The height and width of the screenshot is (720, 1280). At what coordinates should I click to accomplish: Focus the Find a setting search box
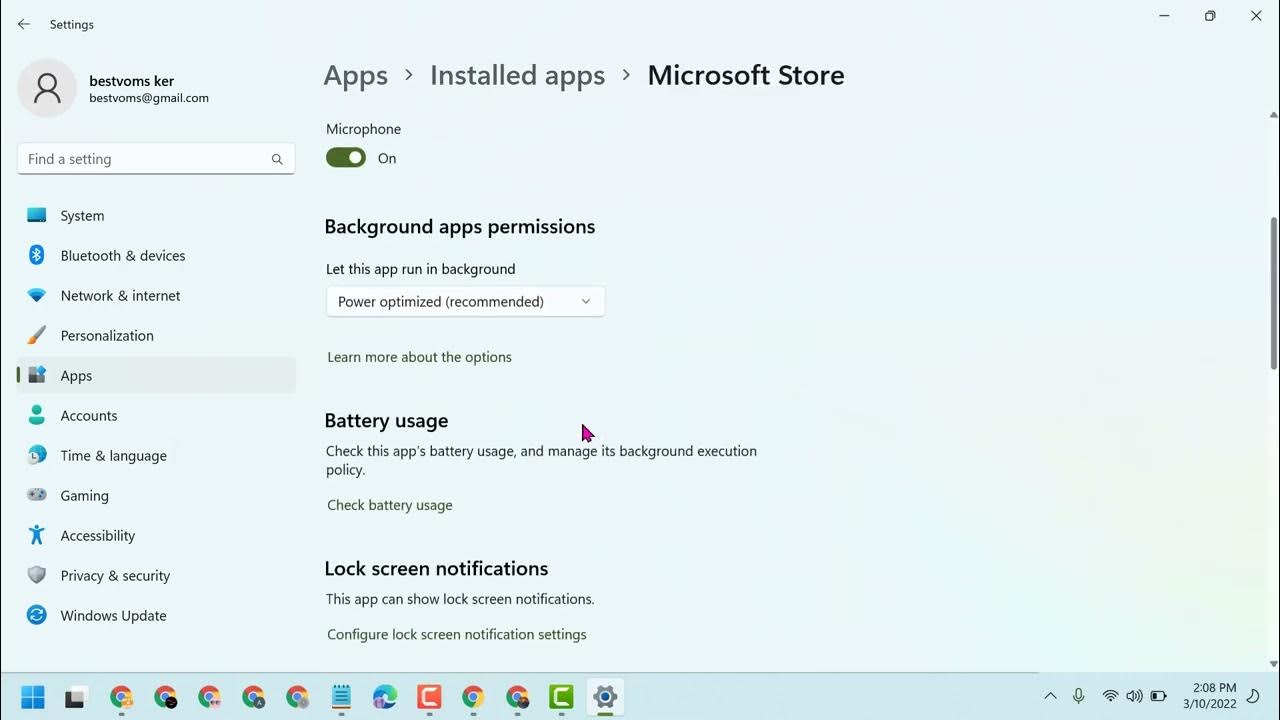coord(156,159)
